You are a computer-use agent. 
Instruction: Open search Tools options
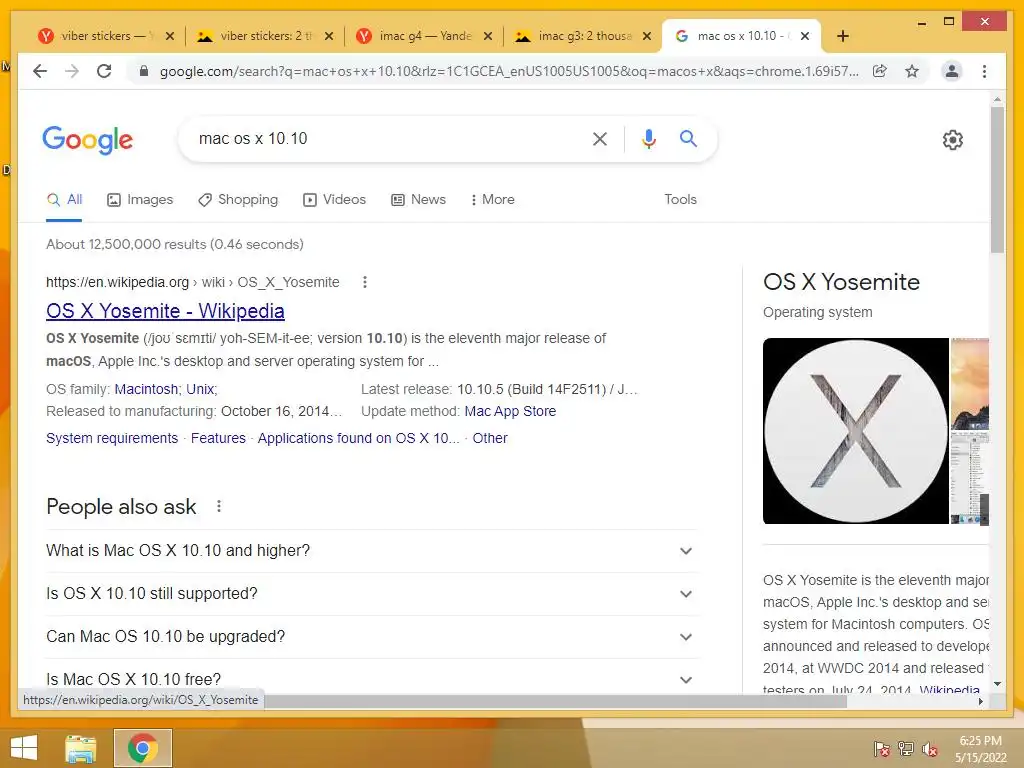pos(680,199)
